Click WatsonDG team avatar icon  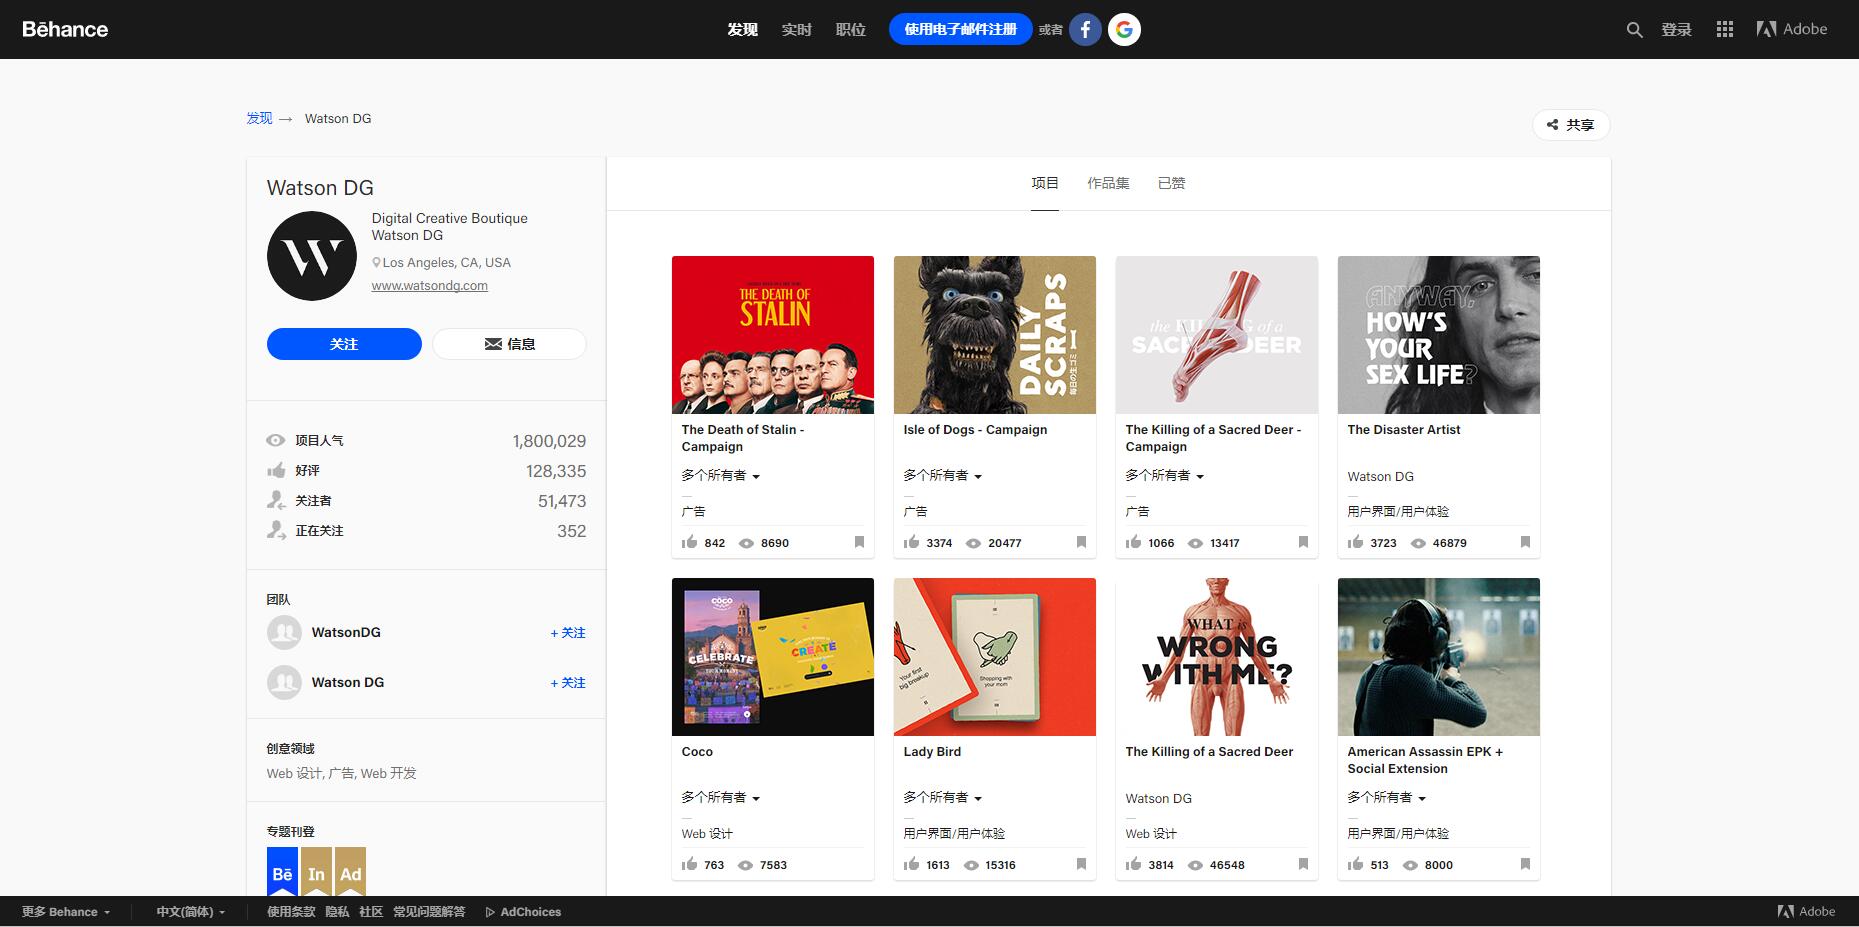click(284, 632)
